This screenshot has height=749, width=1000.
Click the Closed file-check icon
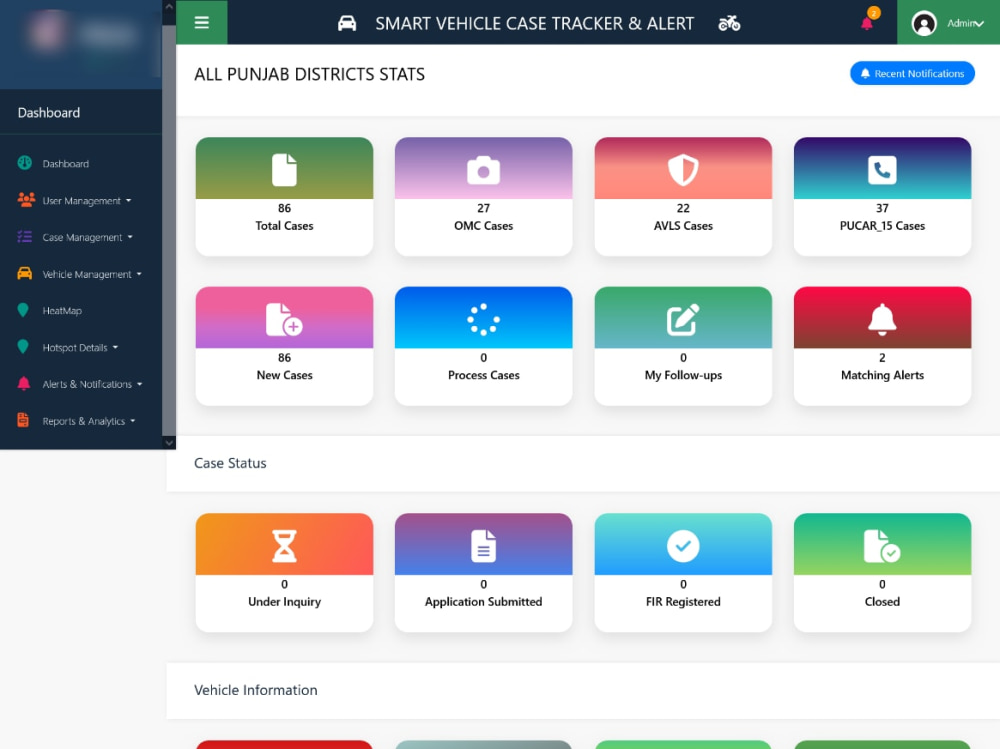tap(882, 546)
